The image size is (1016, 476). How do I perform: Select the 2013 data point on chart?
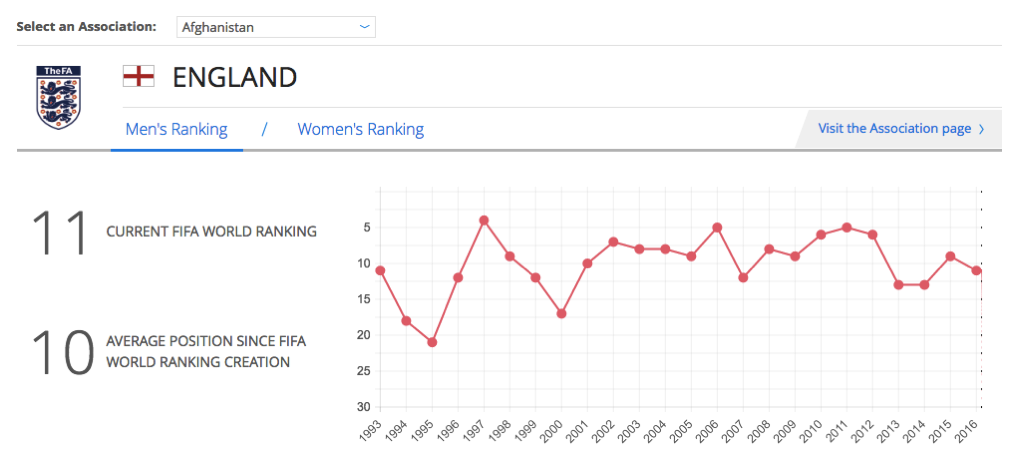899,285
